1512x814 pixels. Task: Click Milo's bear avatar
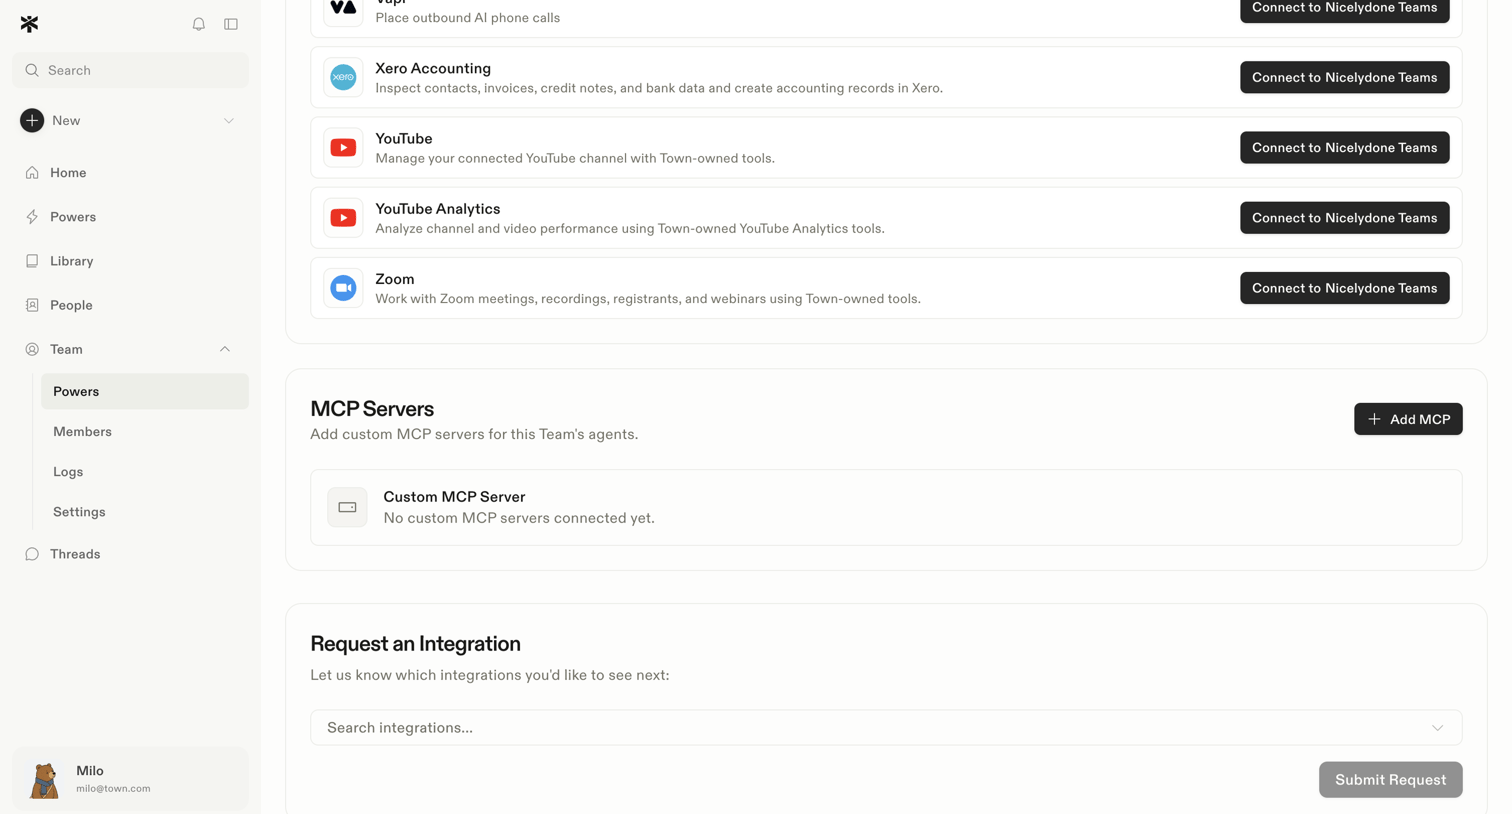coord(44,779)
